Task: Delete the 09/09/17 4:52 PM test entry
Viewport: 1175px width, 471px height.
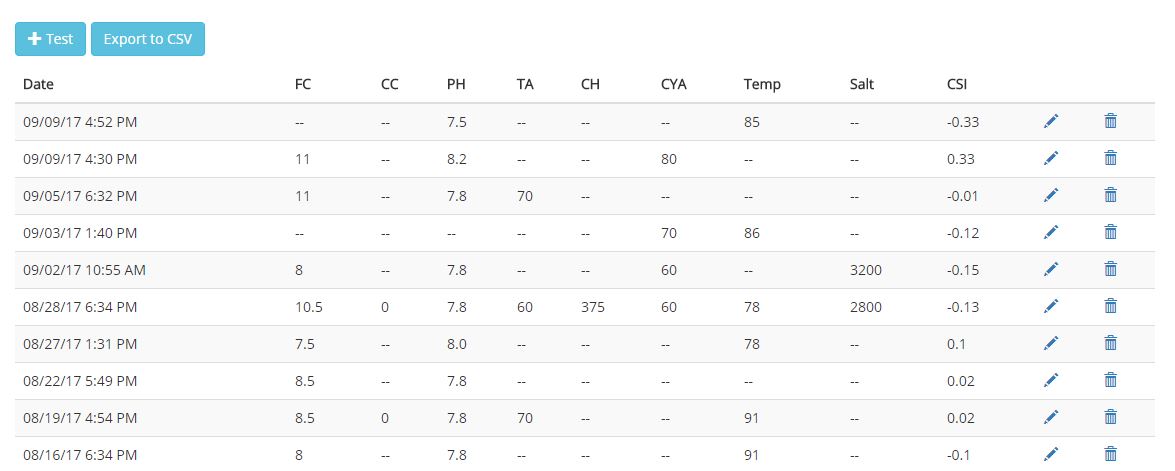Action: (1111, 121)
